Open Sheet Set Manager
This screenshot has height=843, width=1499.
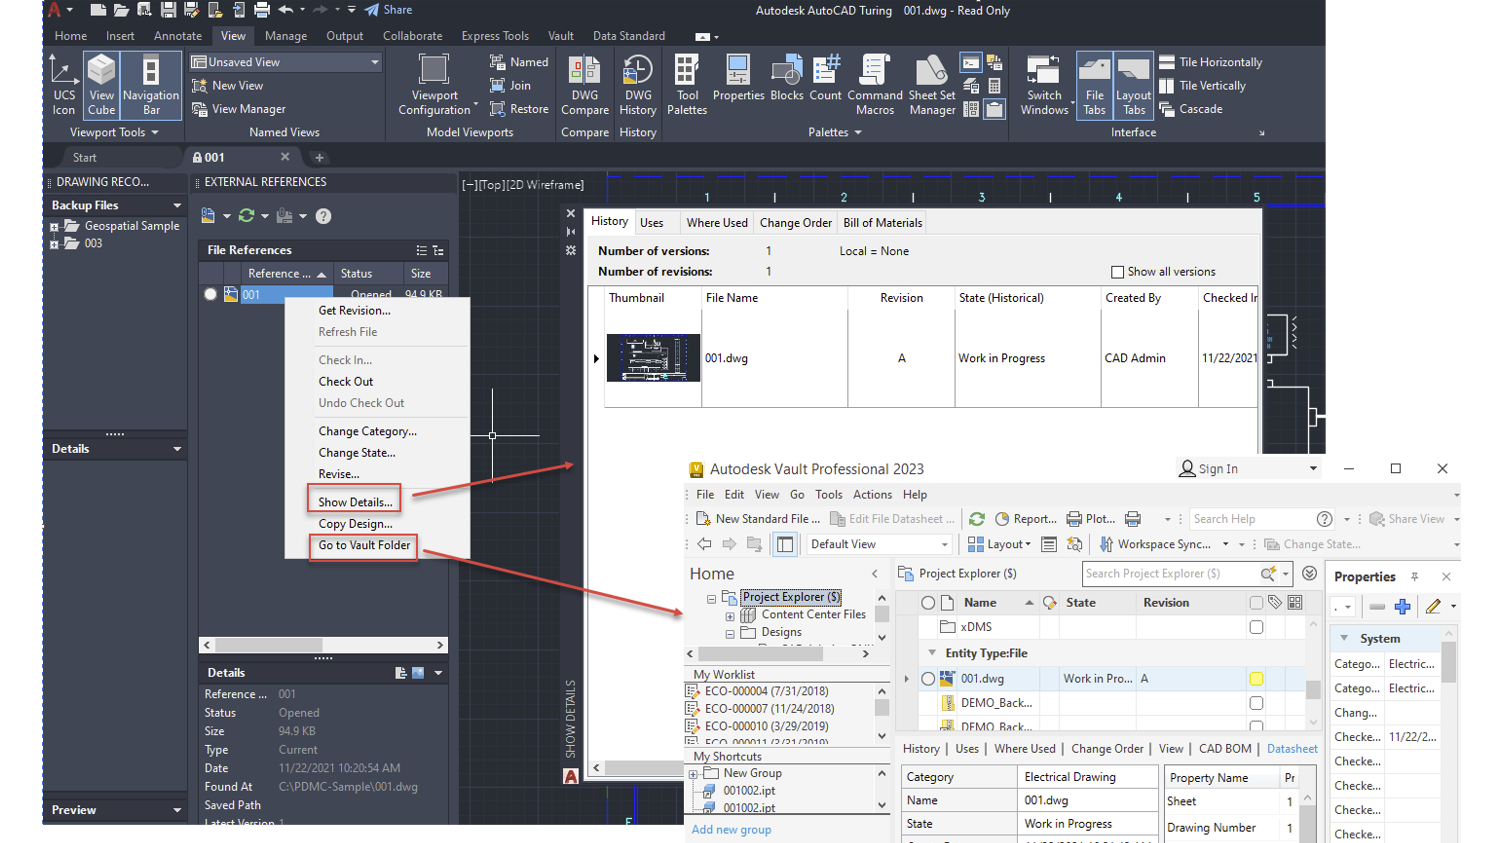tap(932, 85)
